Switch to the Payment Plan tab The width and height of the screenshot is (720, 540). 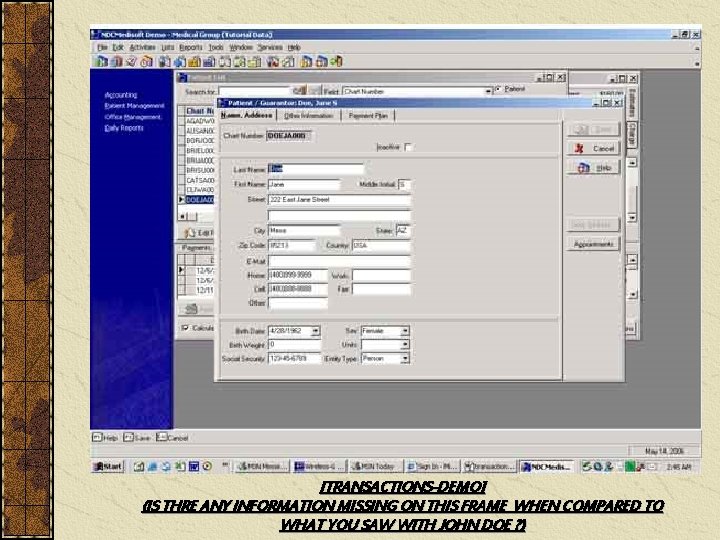[368, 116]
